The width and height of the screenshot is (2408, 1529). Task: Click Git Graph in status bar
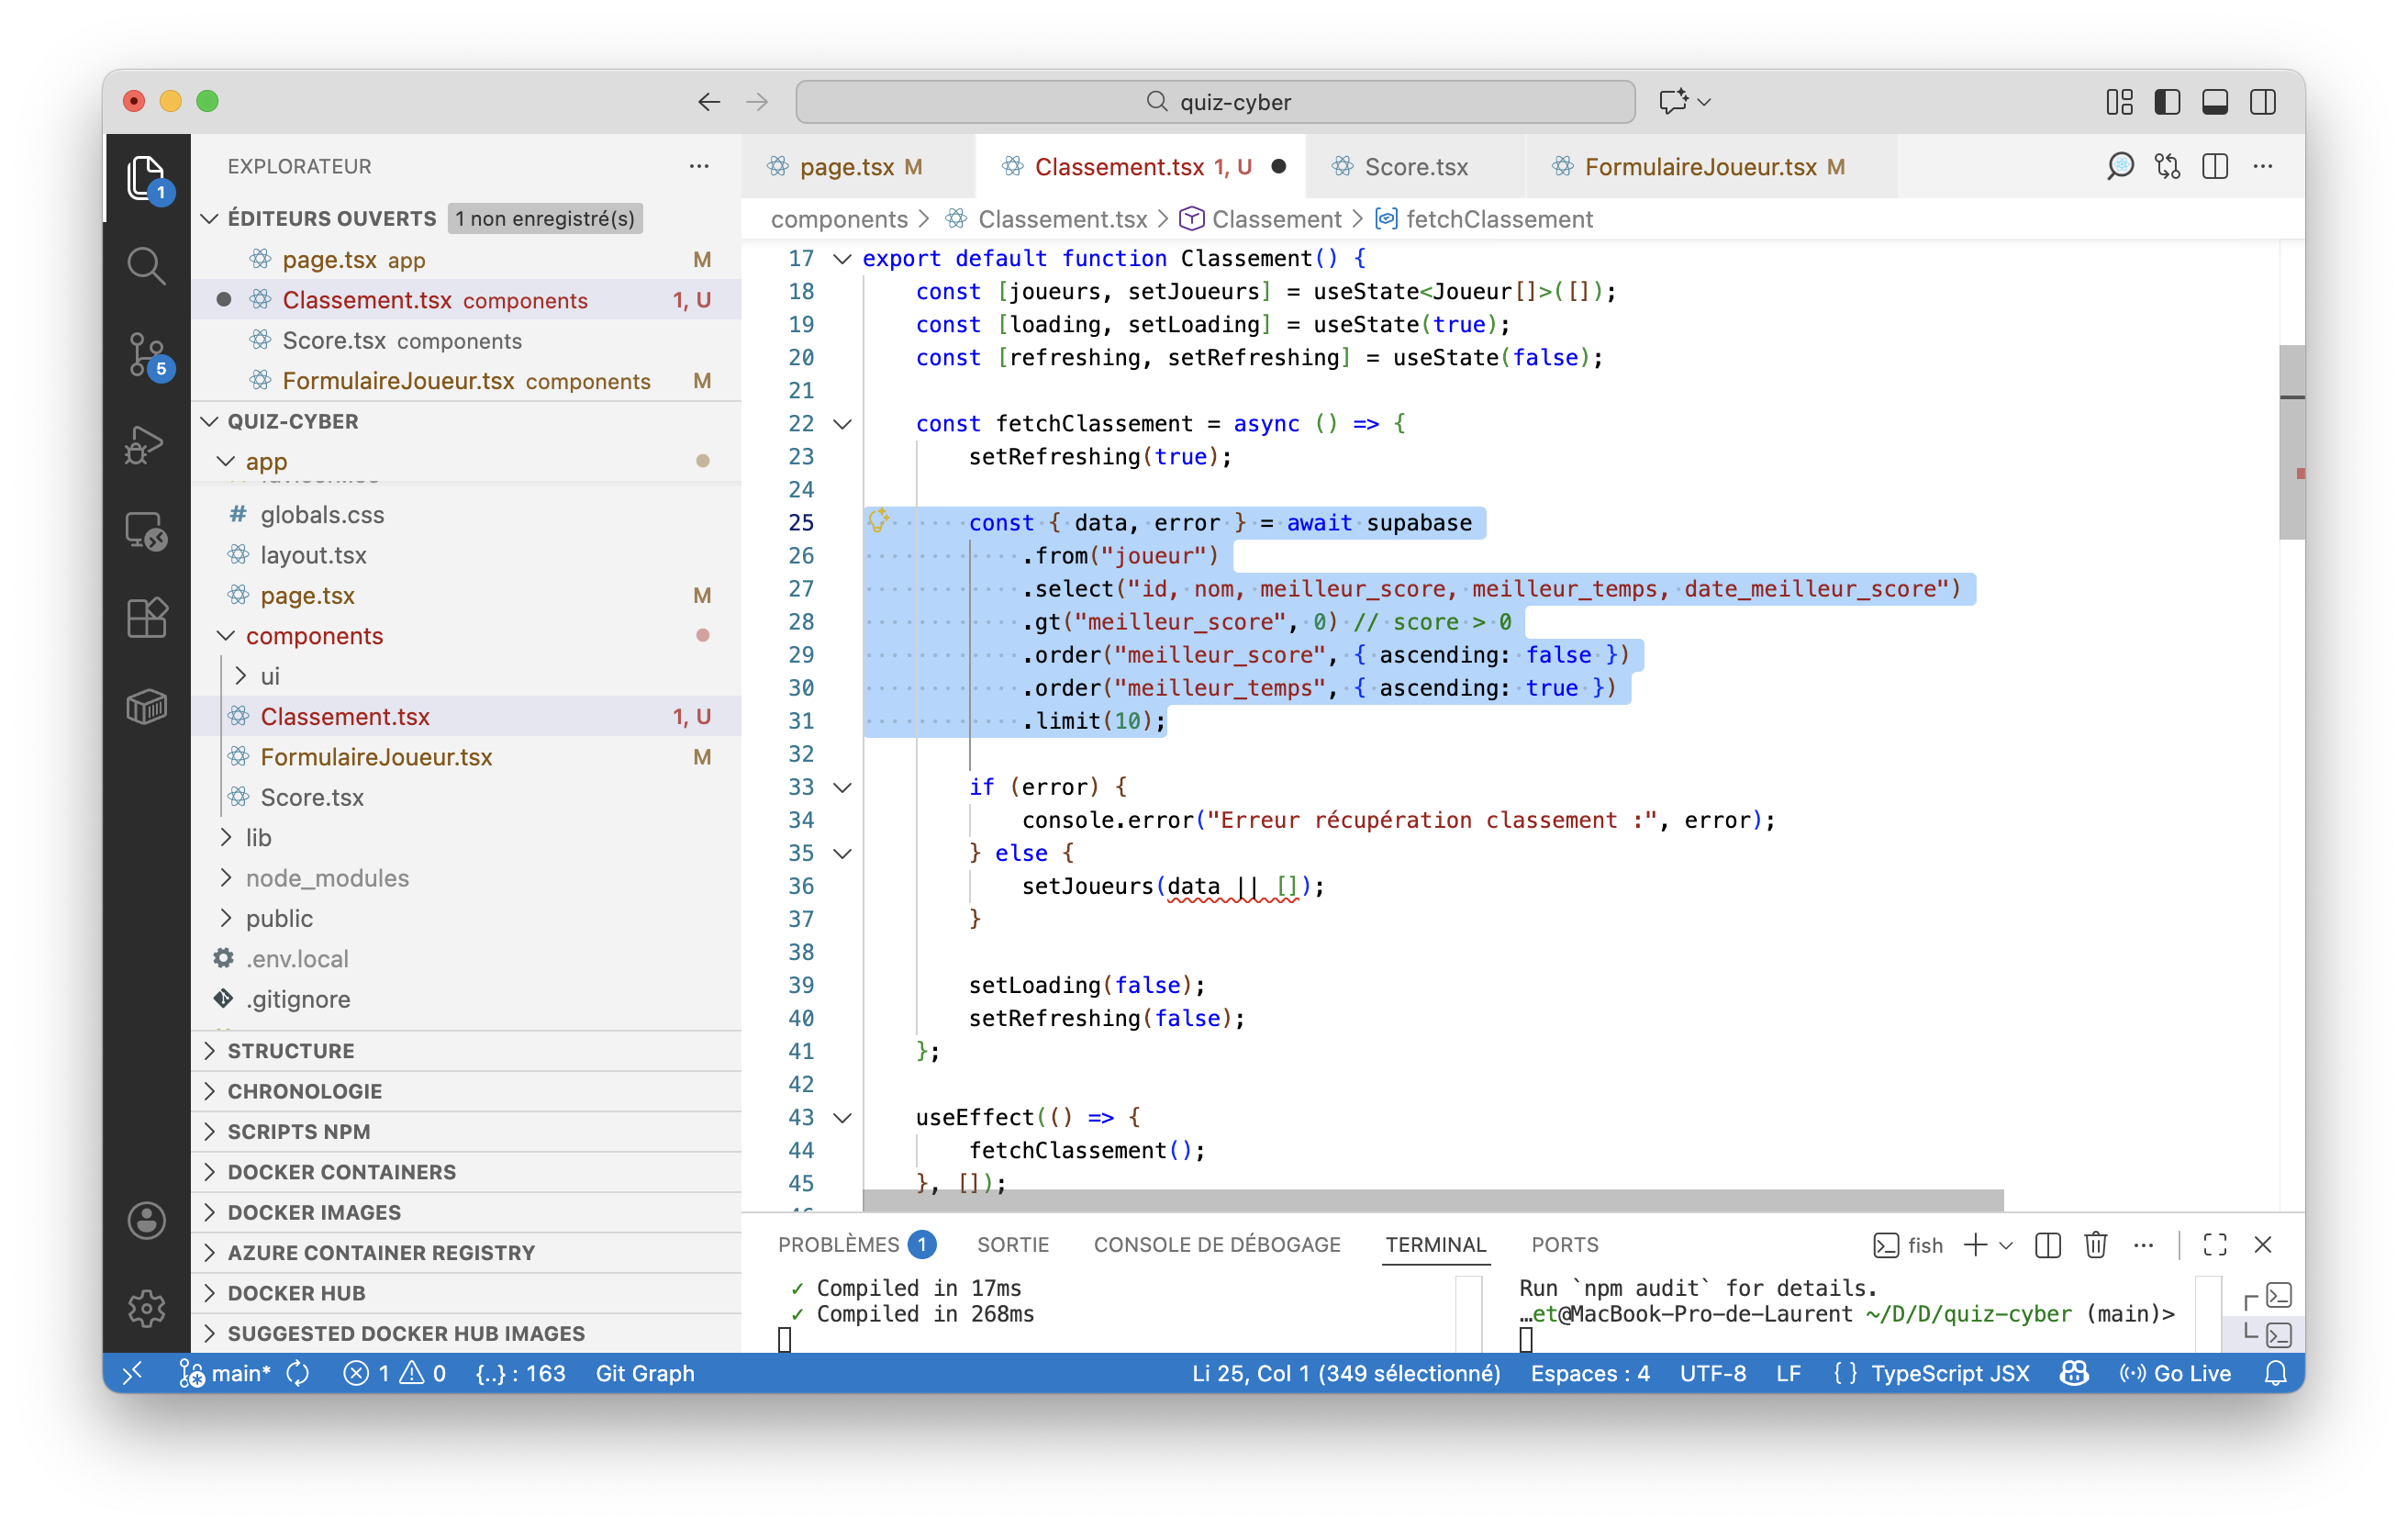click(x=645, y=1373)
